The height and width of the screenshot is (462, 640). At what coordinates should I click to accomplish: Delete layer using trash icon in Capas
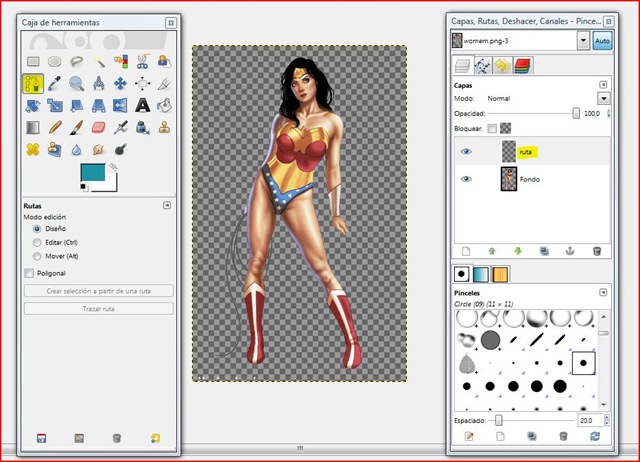click(597, 251)
